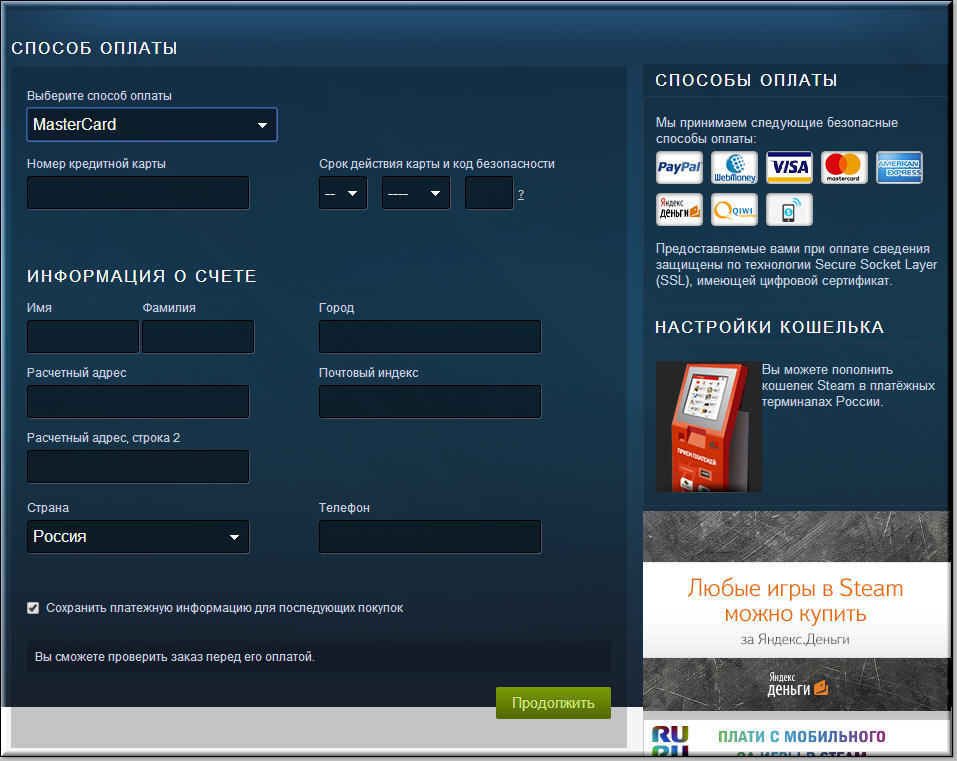Click the Яндекс Деньги payment icon

(x=679, y=210)
